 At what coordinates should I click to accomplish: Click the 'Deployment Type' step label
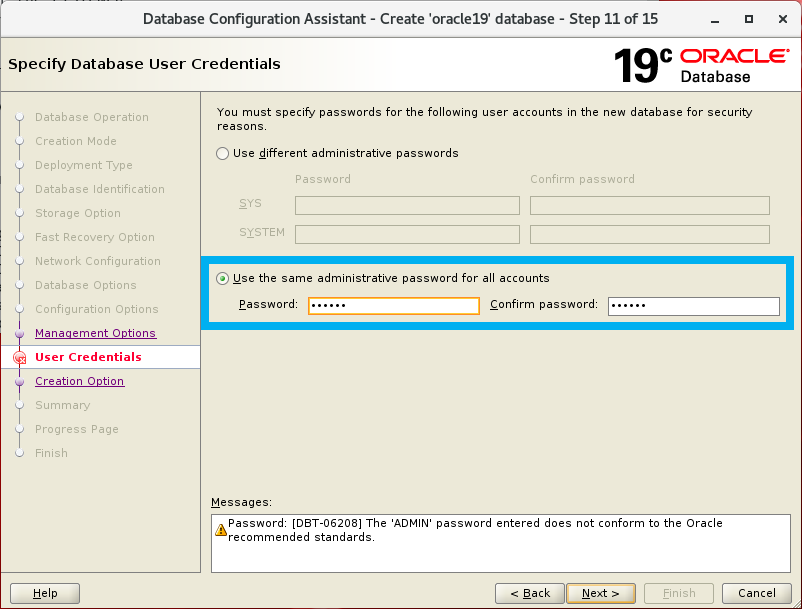click(84, 165)
